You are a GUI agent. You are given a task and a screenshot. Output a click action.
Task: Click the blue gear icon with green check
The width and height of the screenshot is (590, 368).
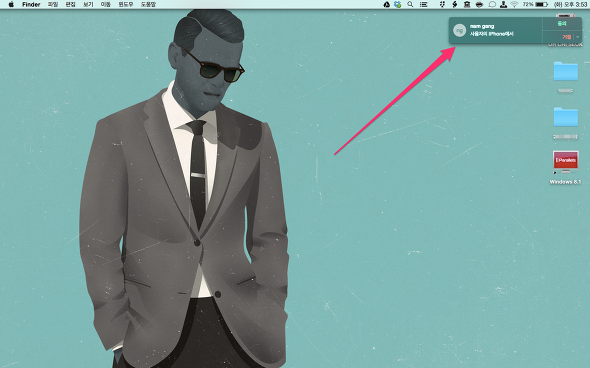click(x=398, y=5)
